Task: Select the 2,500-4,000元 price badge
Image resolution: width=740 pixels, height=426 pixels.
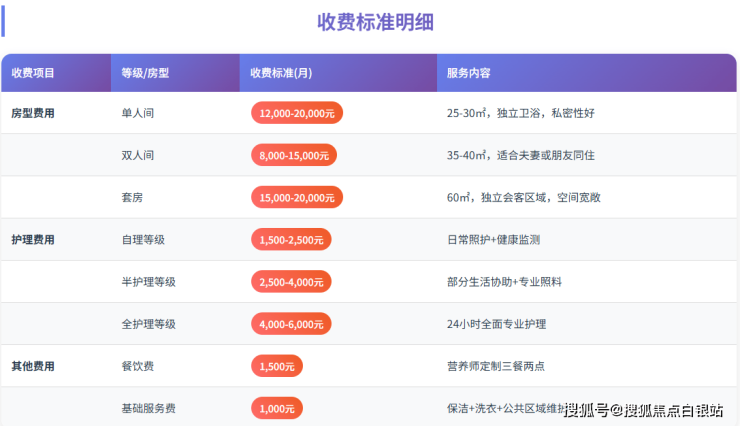Action: (291, 282)
